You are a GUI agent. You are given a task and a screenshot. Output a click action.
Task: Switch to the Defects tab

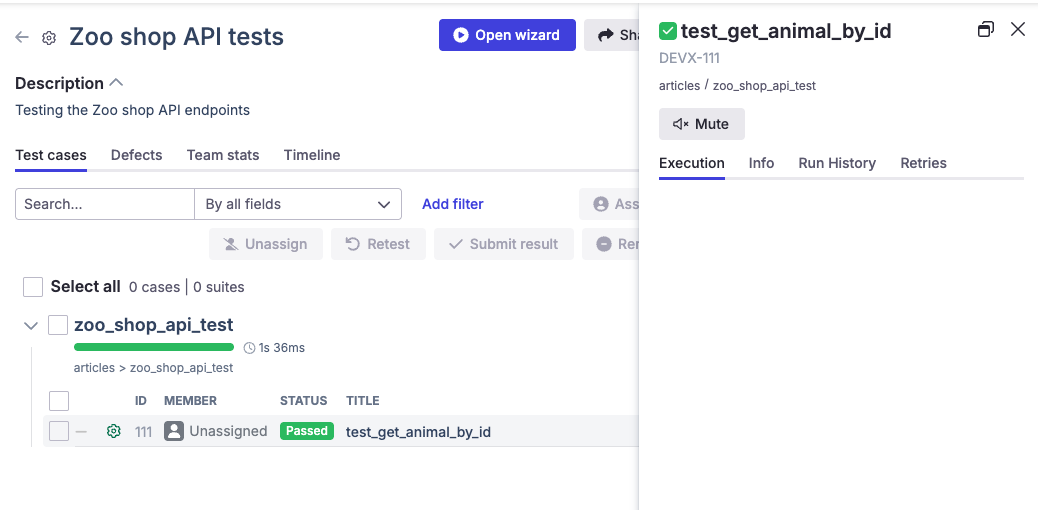pos(136,155)
